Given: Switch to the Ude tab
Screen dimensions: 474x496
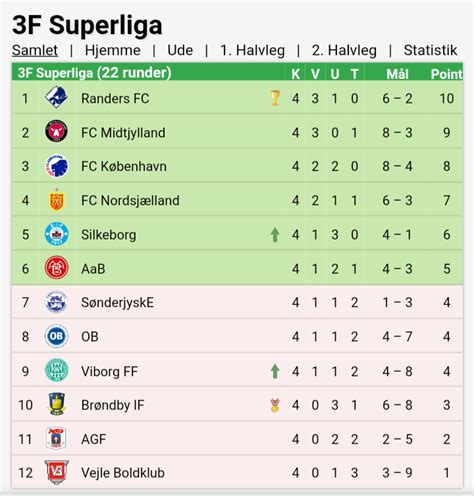Looking at the screenshot, I should click(180, 50).
